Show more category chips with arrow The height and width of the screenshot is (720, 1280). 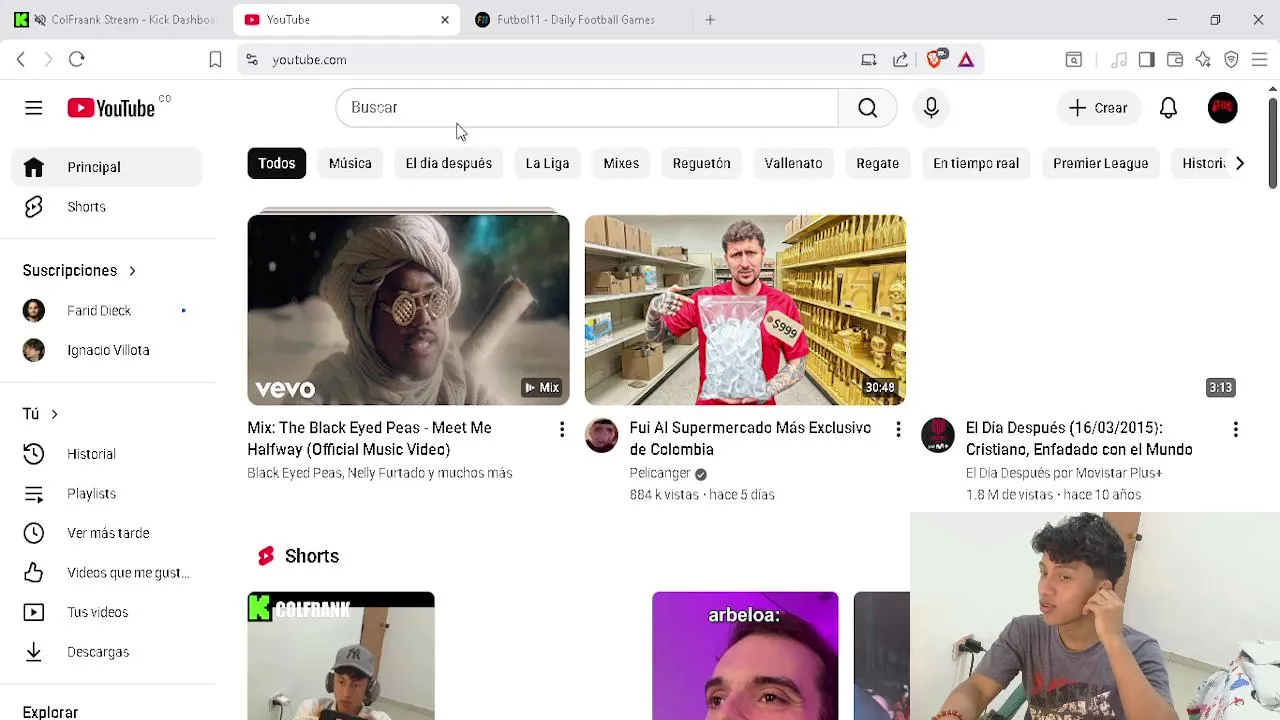coord(1239,163)
